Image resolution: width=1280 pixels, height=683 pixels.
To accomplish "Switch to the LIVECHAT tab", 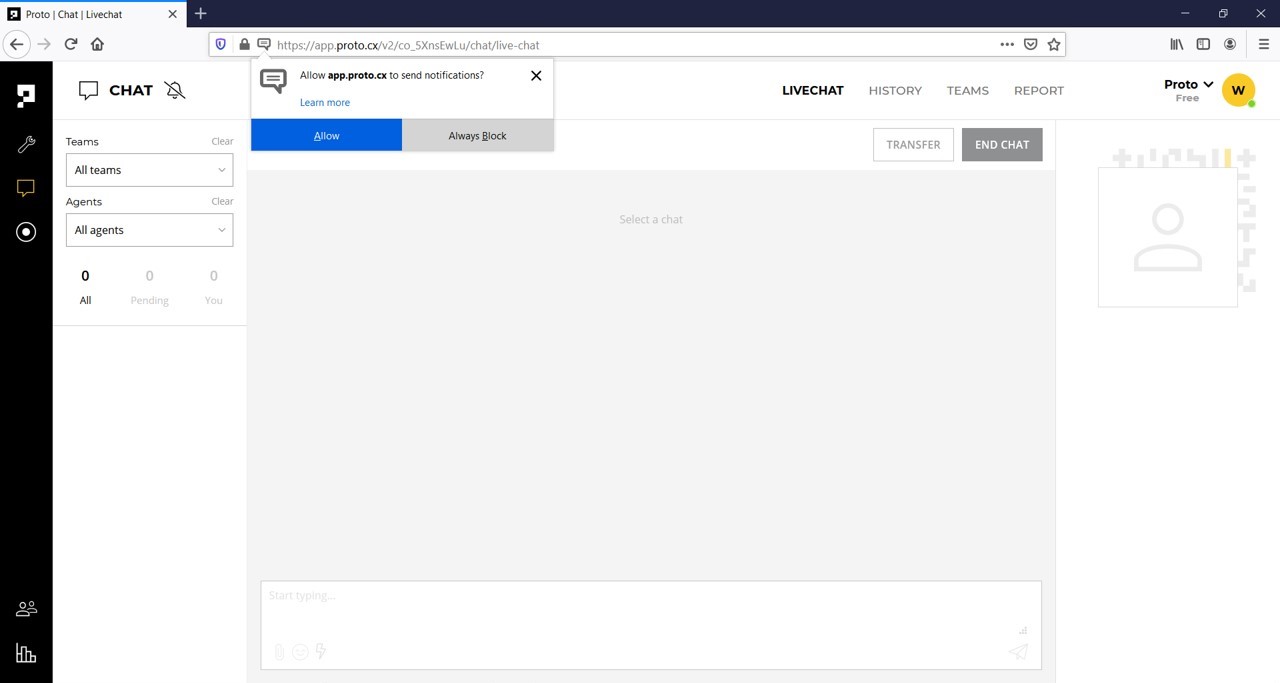I will pos(812,90).
